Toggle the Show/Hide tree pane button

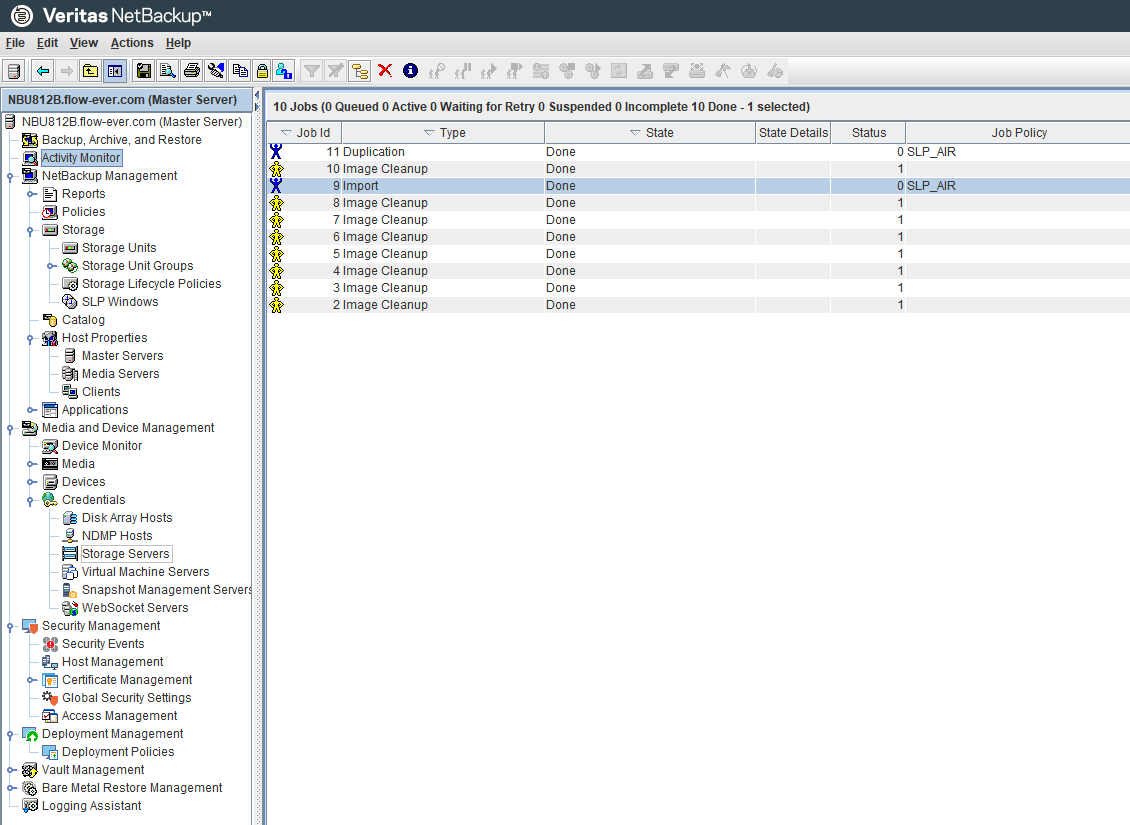115,71
